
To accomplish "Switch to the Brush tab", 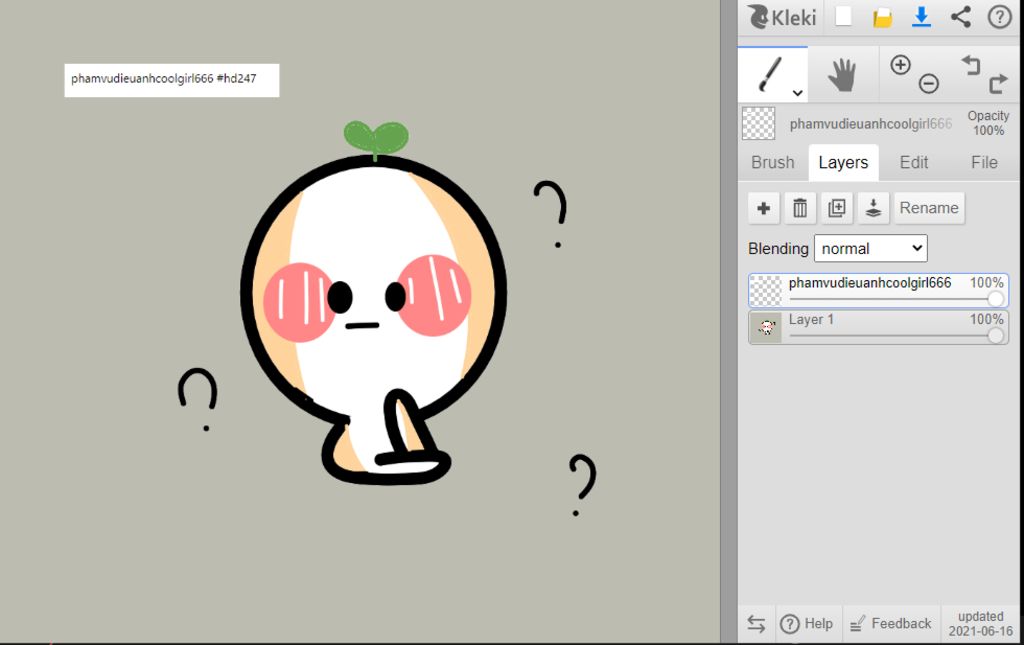I will coord(773,163).
